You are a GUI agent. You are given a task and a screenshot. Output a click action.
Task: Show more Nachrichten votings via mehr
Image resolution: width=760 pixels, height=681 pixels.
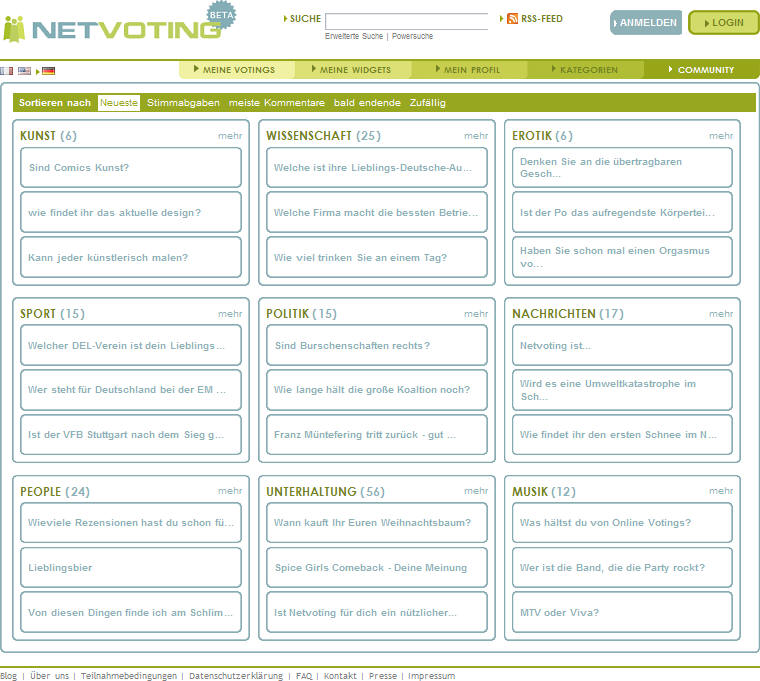click(721, 314)
